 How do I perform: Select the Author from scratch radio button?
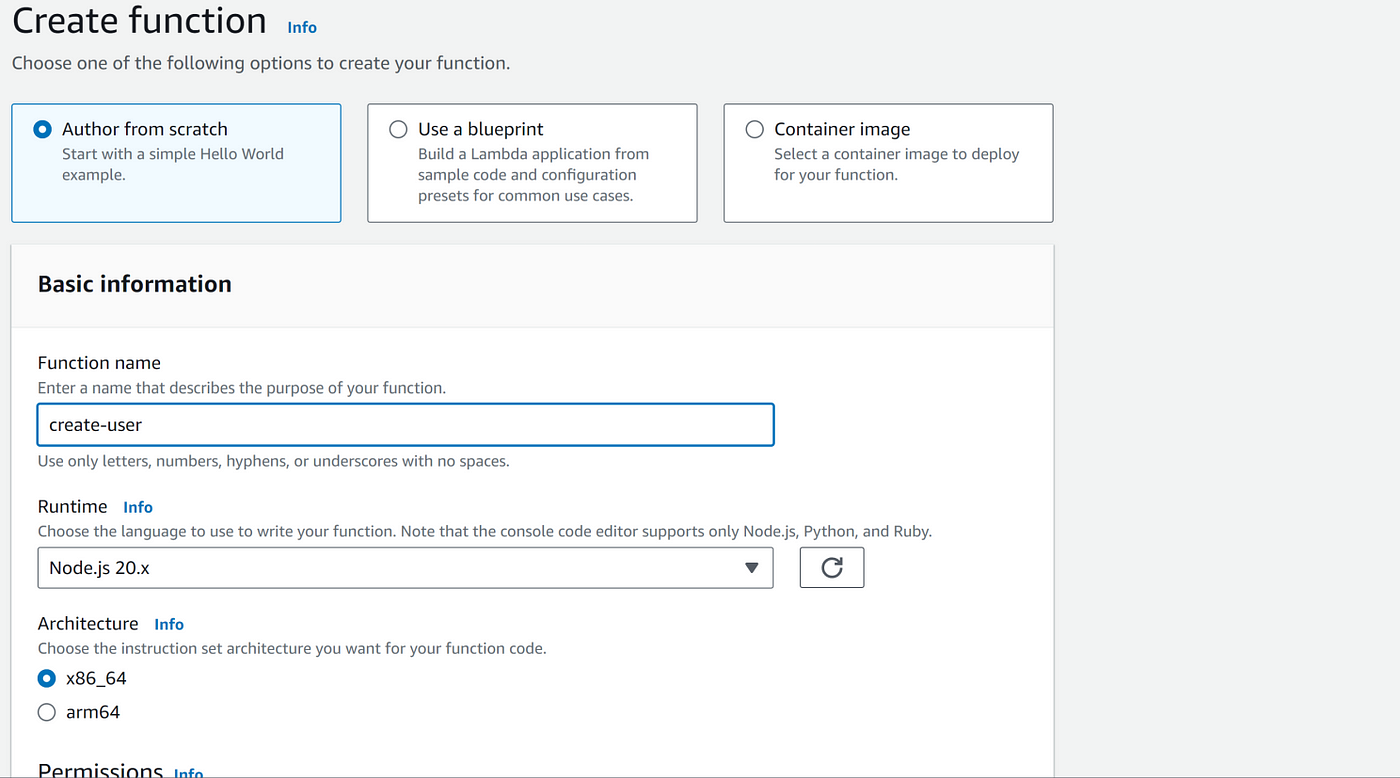click(42, 129)
